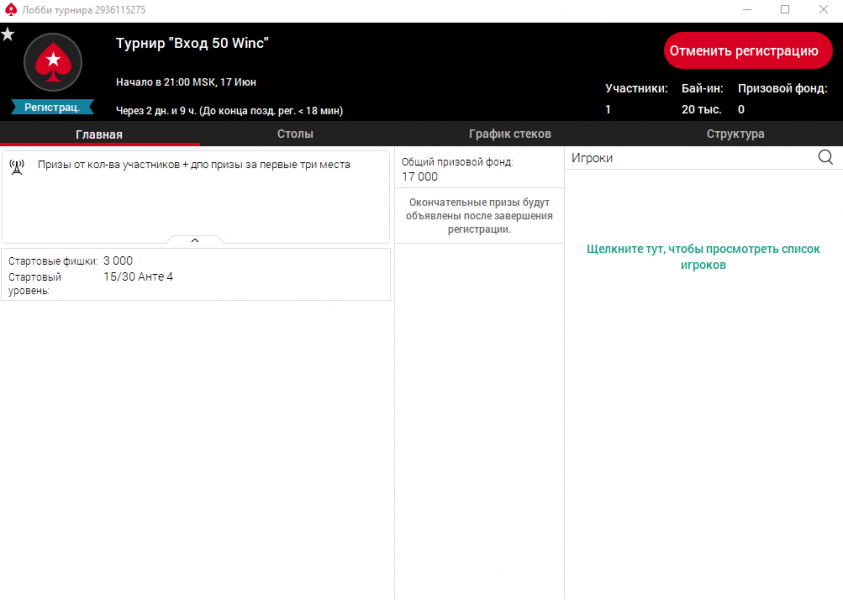Focus the Игроки search field

point(690,157)
